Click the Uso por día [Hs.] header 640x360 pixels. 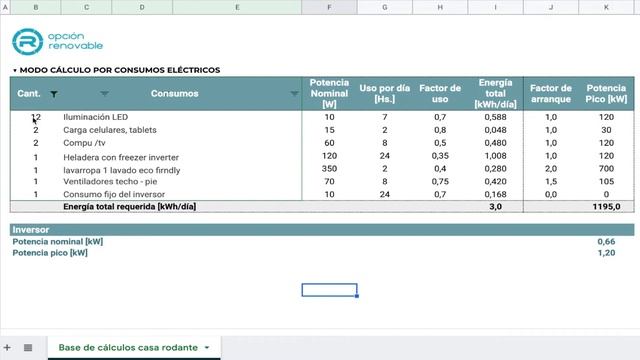384,93
